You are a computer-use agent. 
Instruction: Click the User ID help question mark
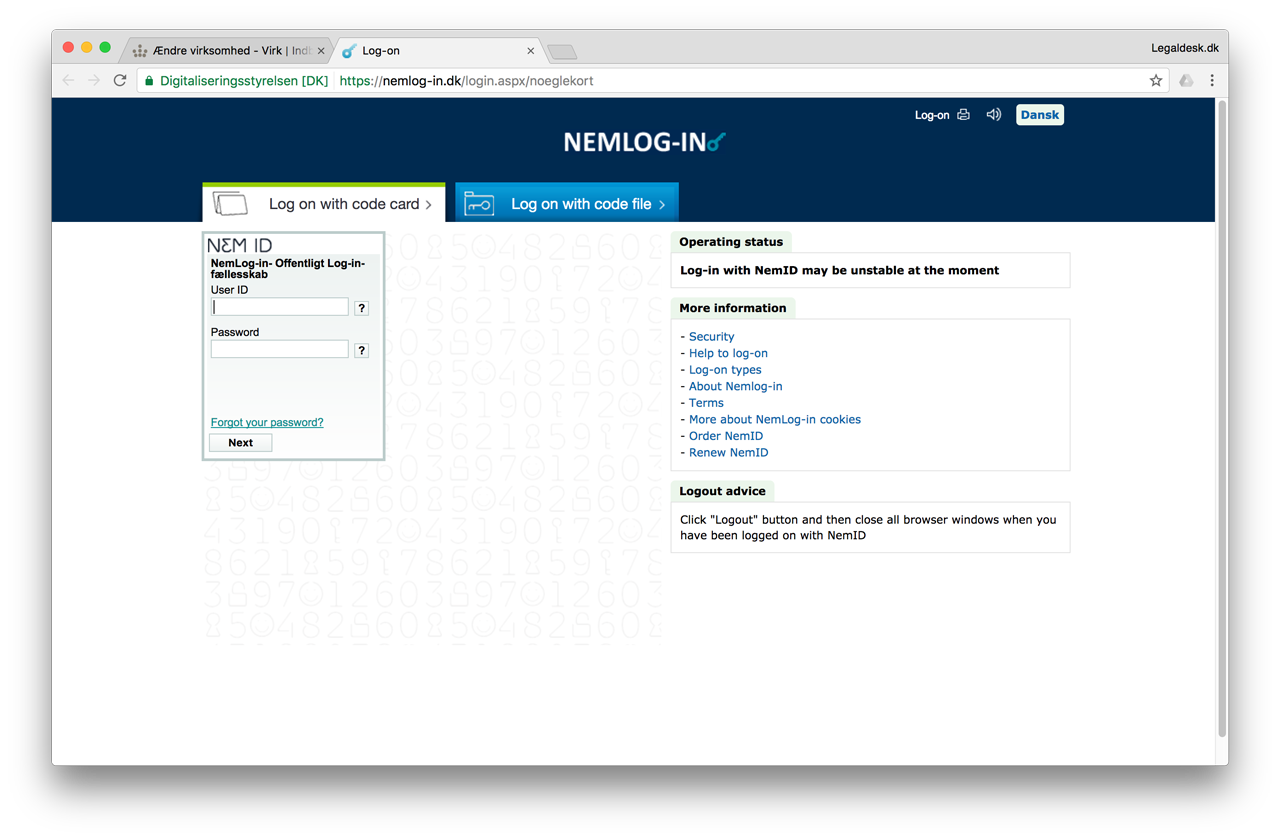click(362, 308)
